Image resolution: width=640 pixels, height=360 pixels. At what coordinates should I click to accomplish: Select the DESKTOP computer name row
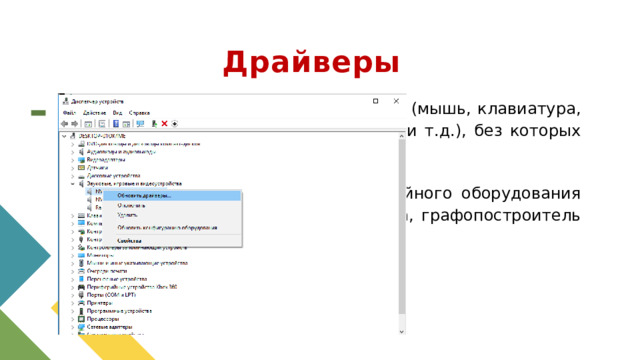tap(102, 136)
